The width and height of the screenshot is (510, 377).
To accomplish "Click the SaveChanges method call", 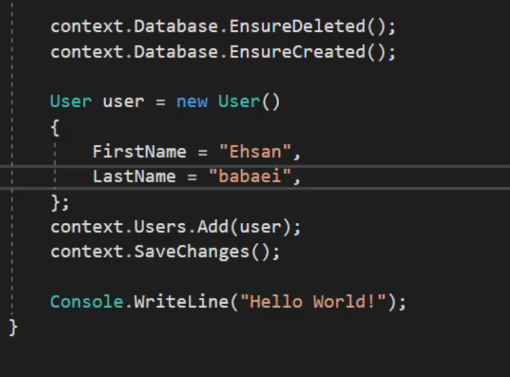I will point(192,252).
